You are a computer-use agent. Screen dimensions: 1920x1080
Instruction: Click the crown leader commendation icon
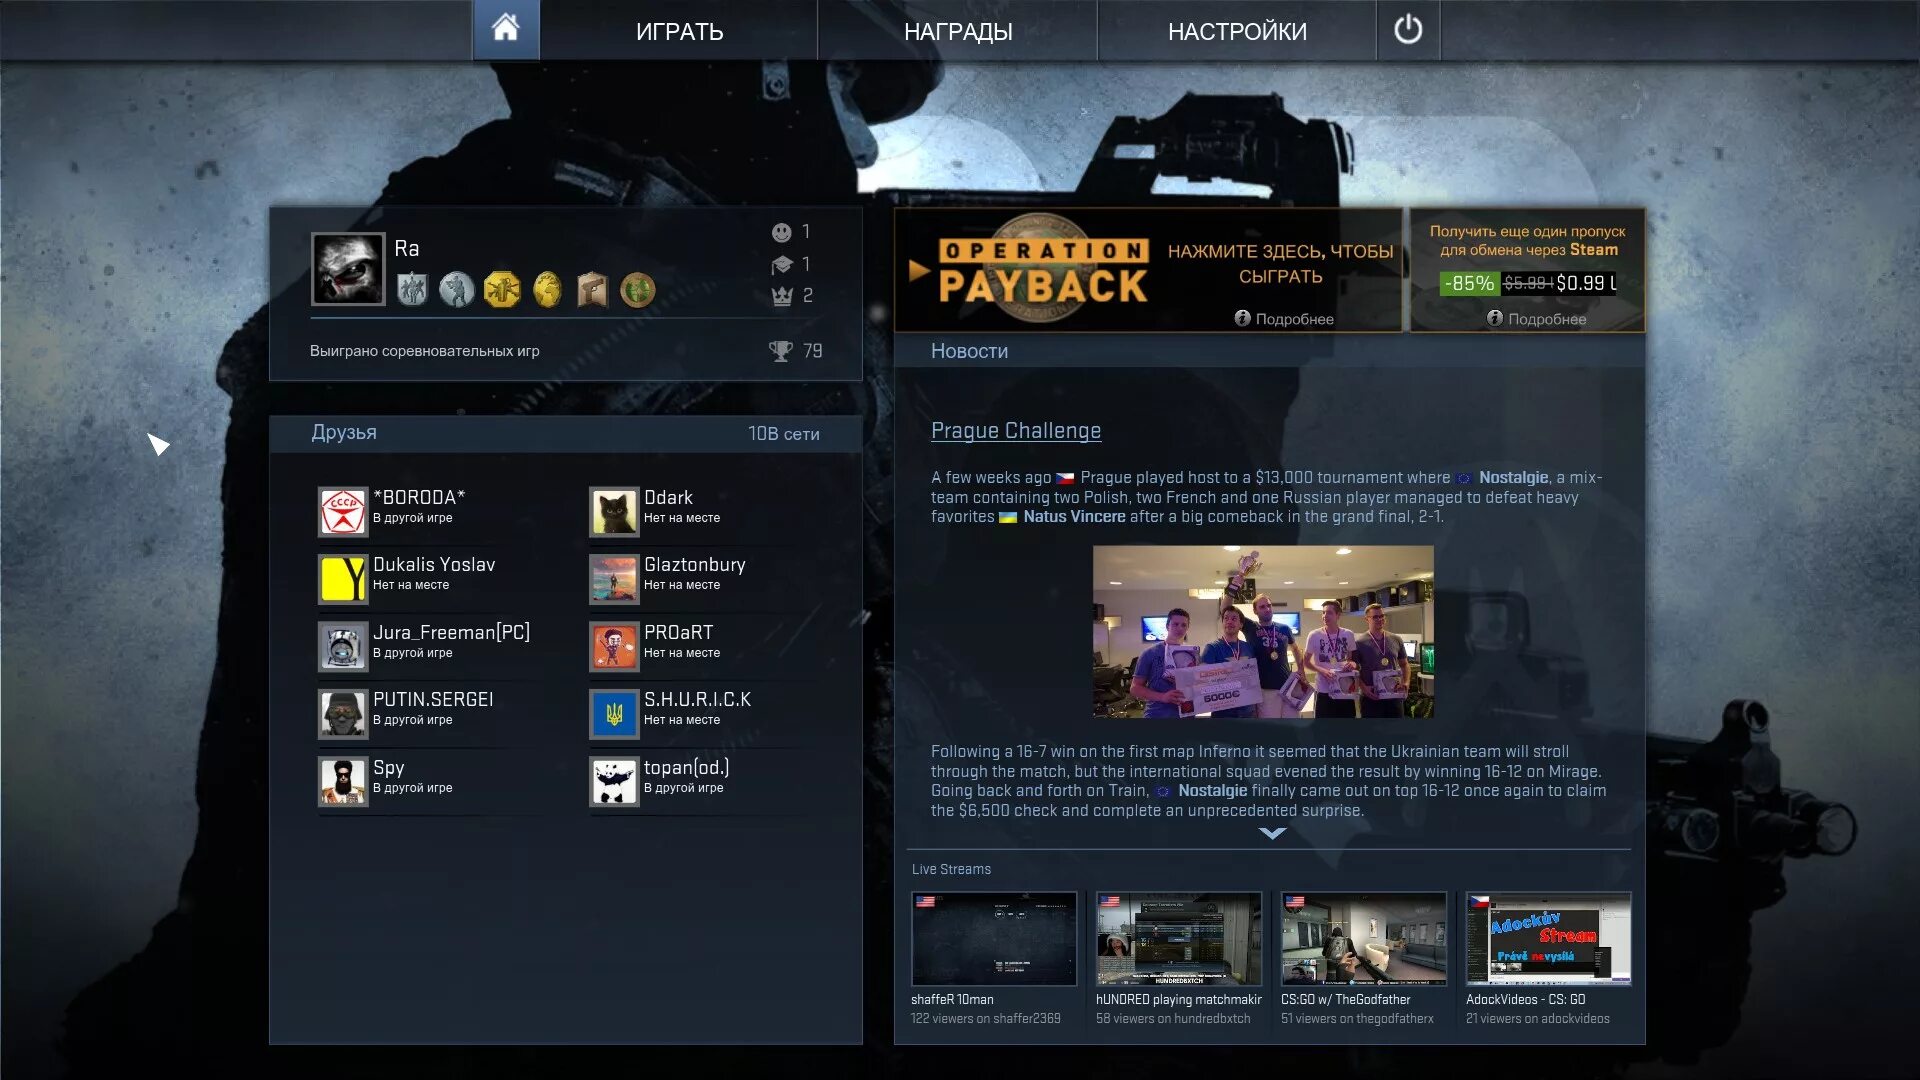pos(782,296)
